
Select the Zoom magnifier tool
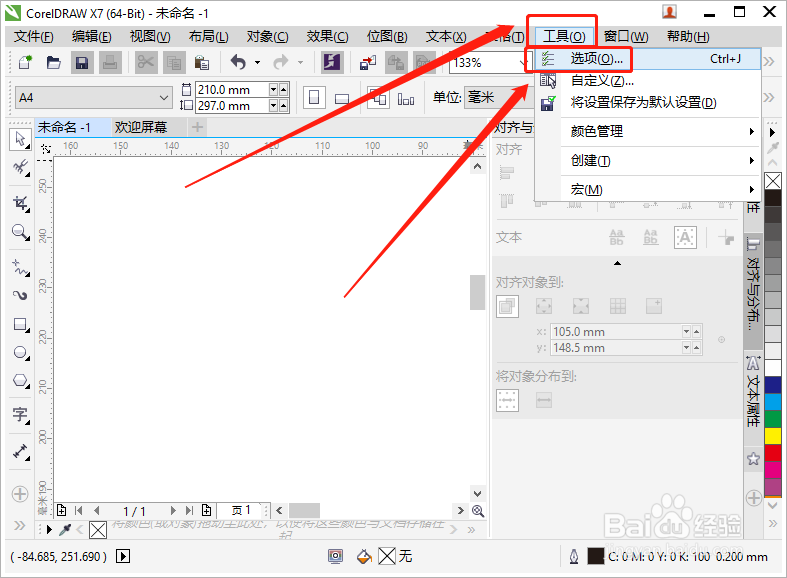click(20, 232)
